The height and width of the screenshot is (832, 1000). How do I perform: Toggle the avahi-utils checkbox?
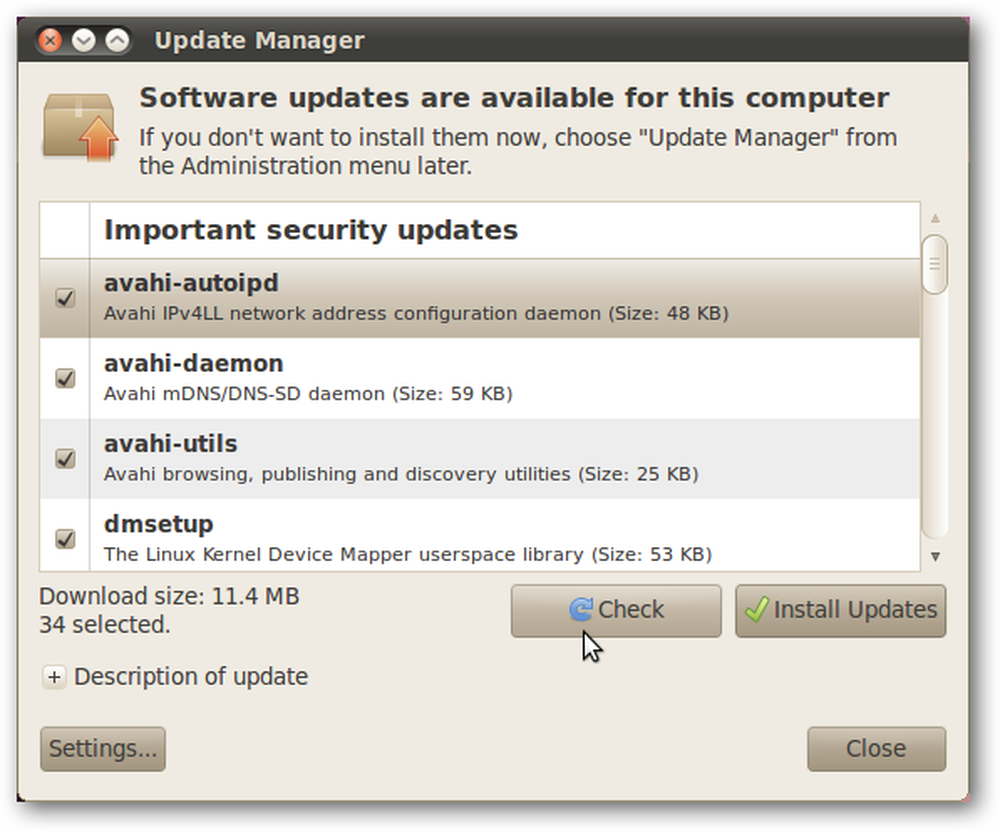[x=65, y=458]
